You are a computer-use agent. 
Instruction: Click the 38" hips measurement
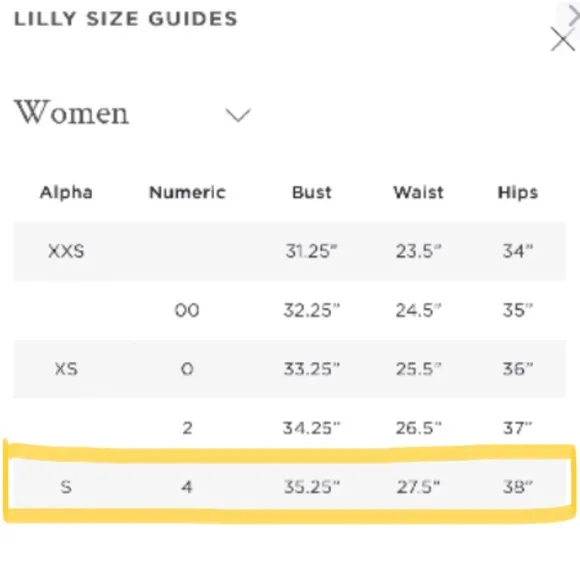pyautogui.click(x=518, y=487)
